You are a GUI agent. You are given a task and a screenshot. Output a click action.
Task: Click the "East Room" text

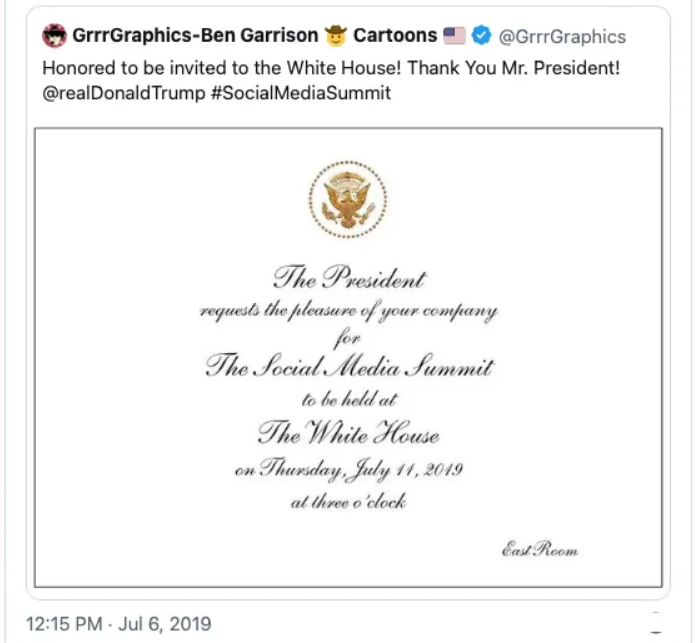(x=540, y=549)
